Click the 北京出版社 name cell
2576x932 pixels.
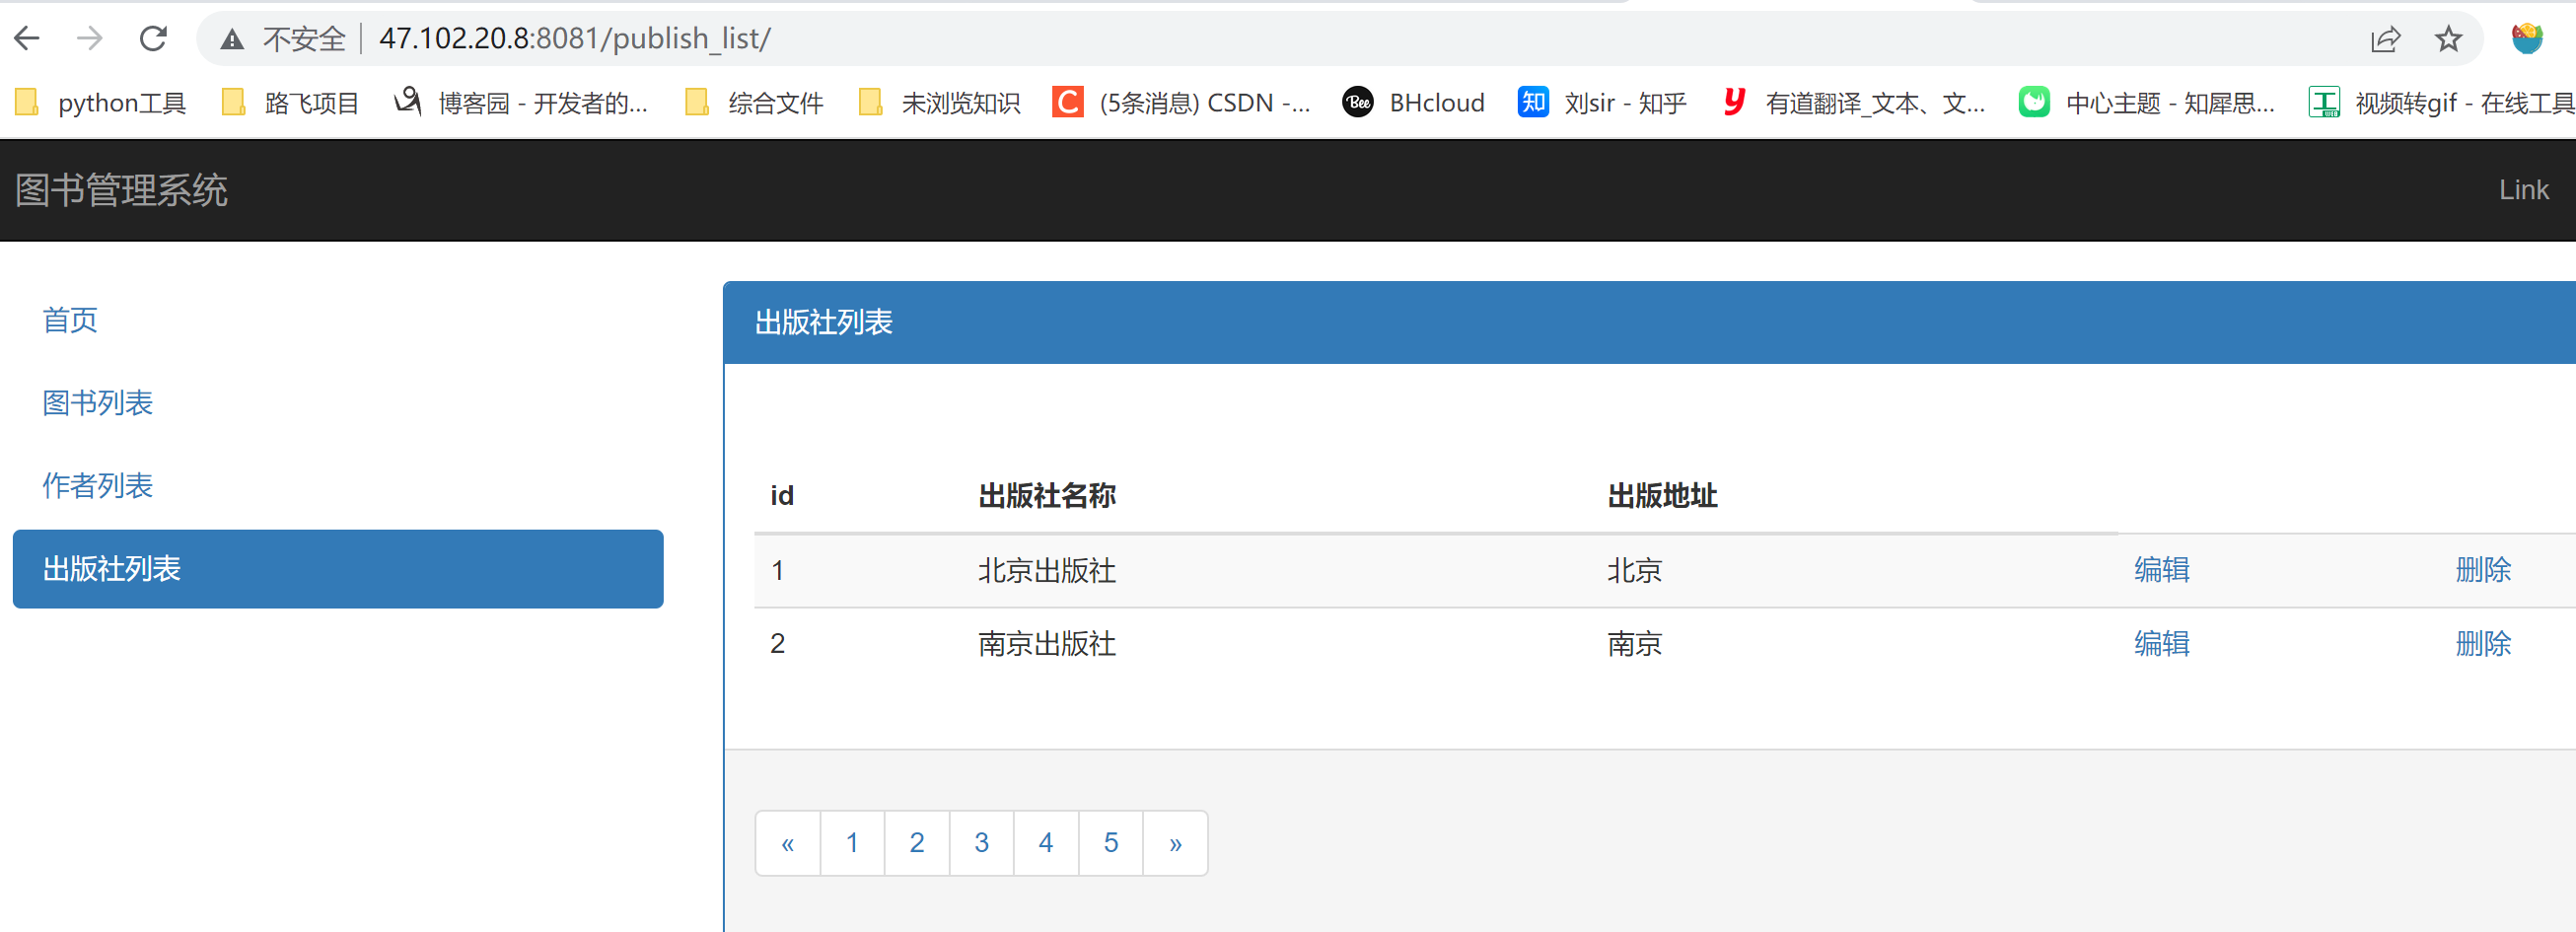[1047, 570]
